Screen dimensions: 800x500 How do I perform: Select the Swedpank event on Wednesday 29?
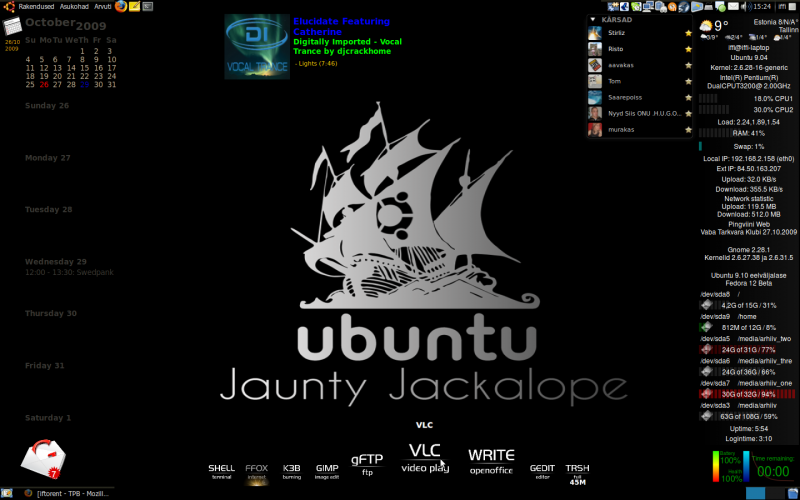point(69,272)
